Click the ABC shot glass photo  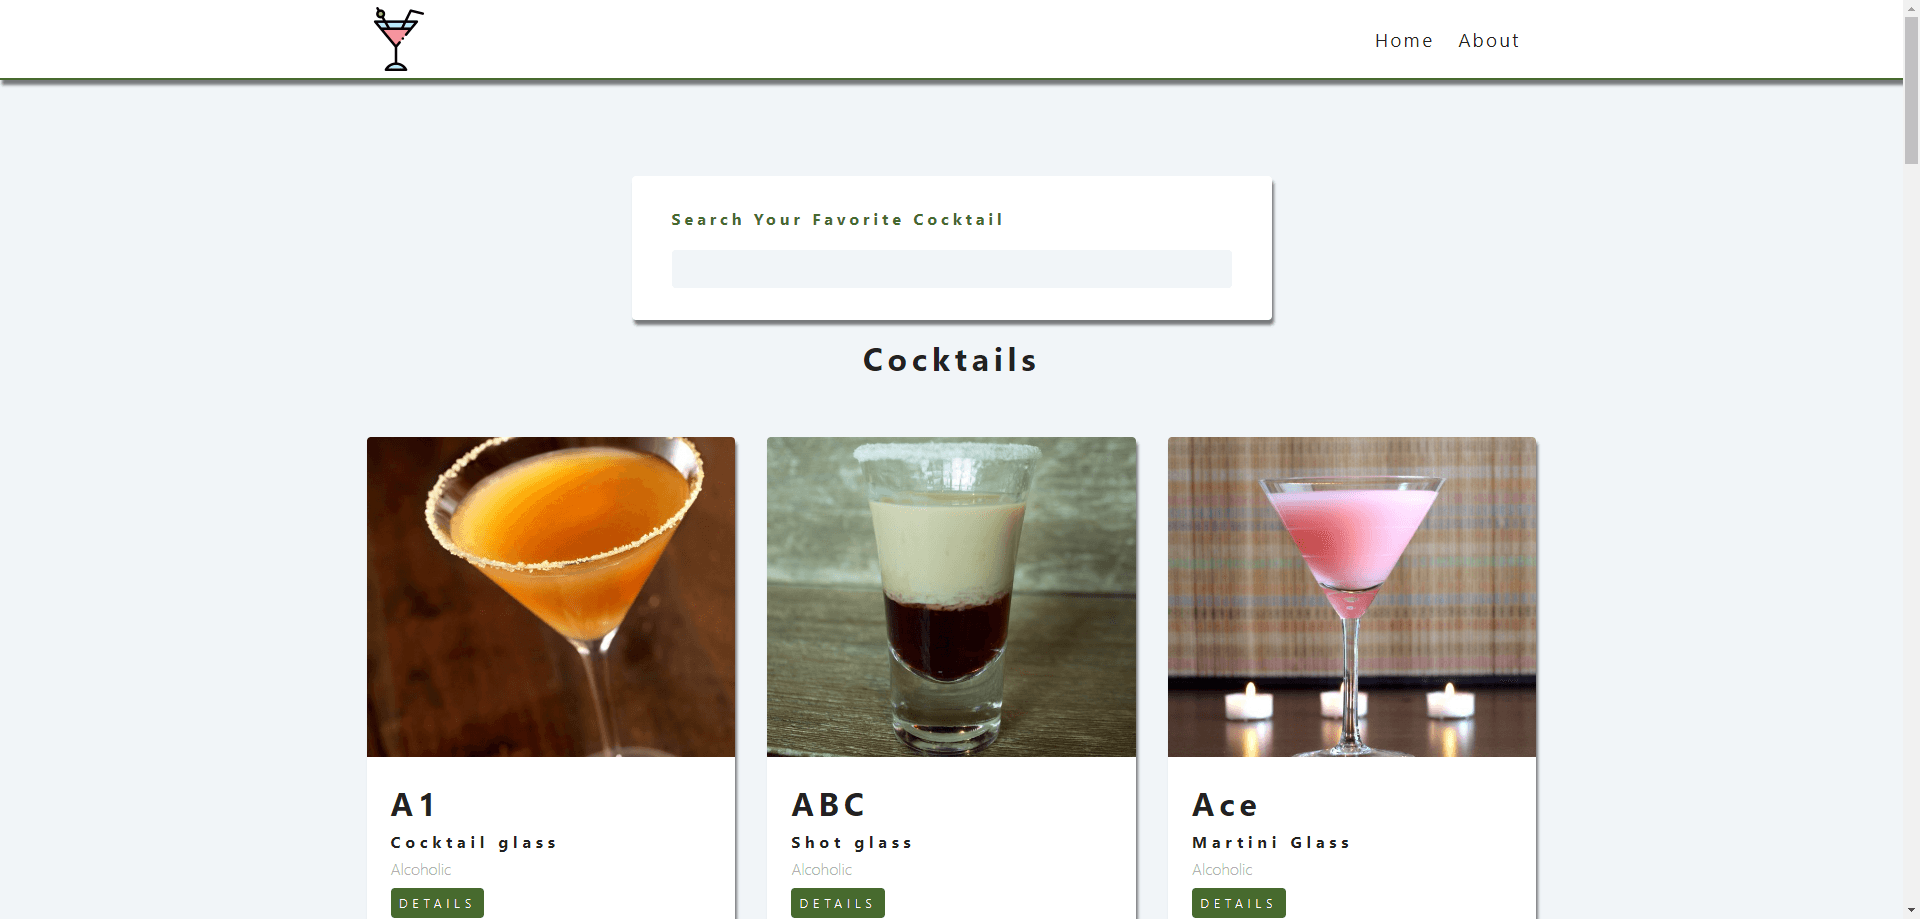[x=951, y=596]
